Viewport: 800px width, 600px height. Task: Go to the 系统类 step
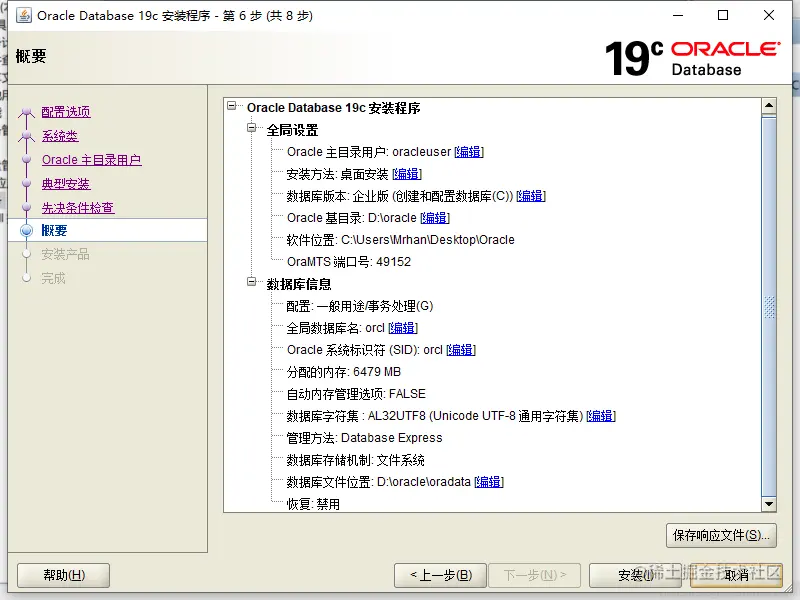point(60,136)
